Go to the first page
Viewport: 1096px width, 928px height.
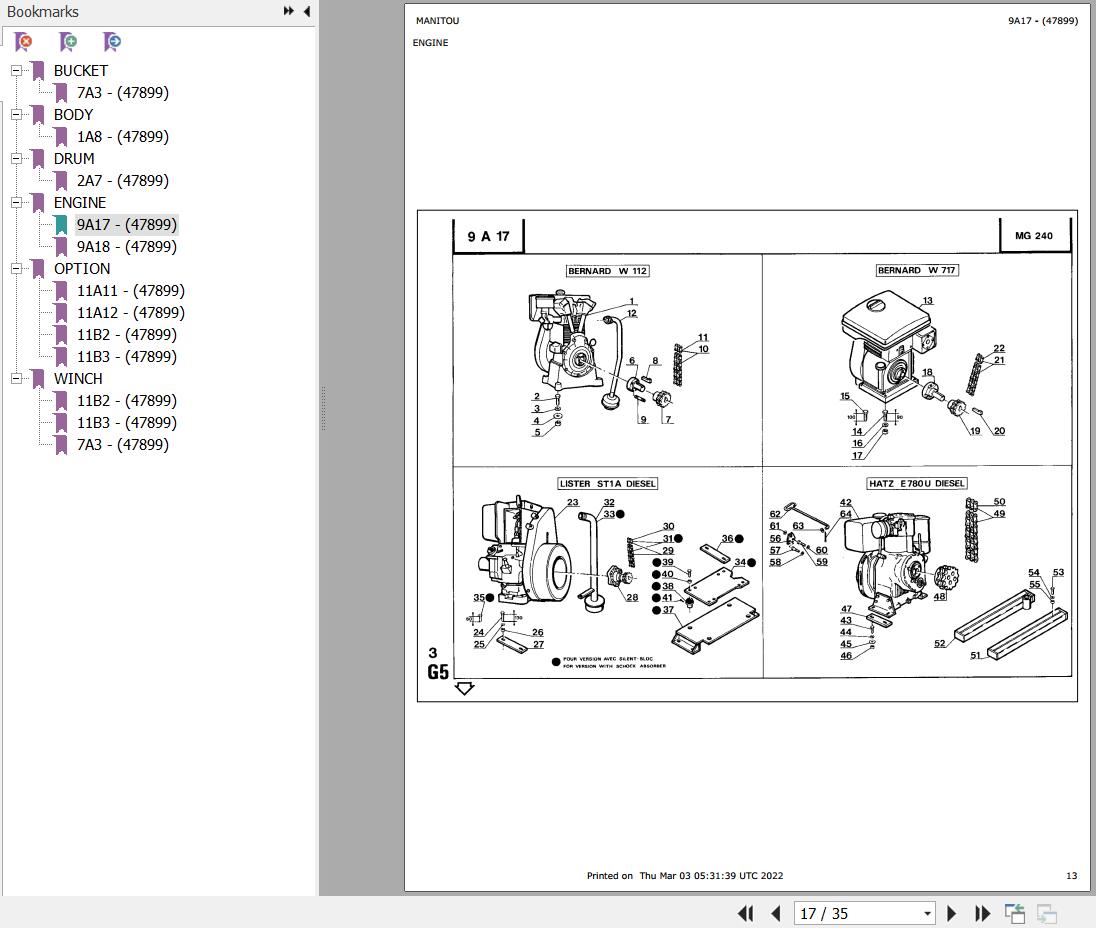coord(746,913)
